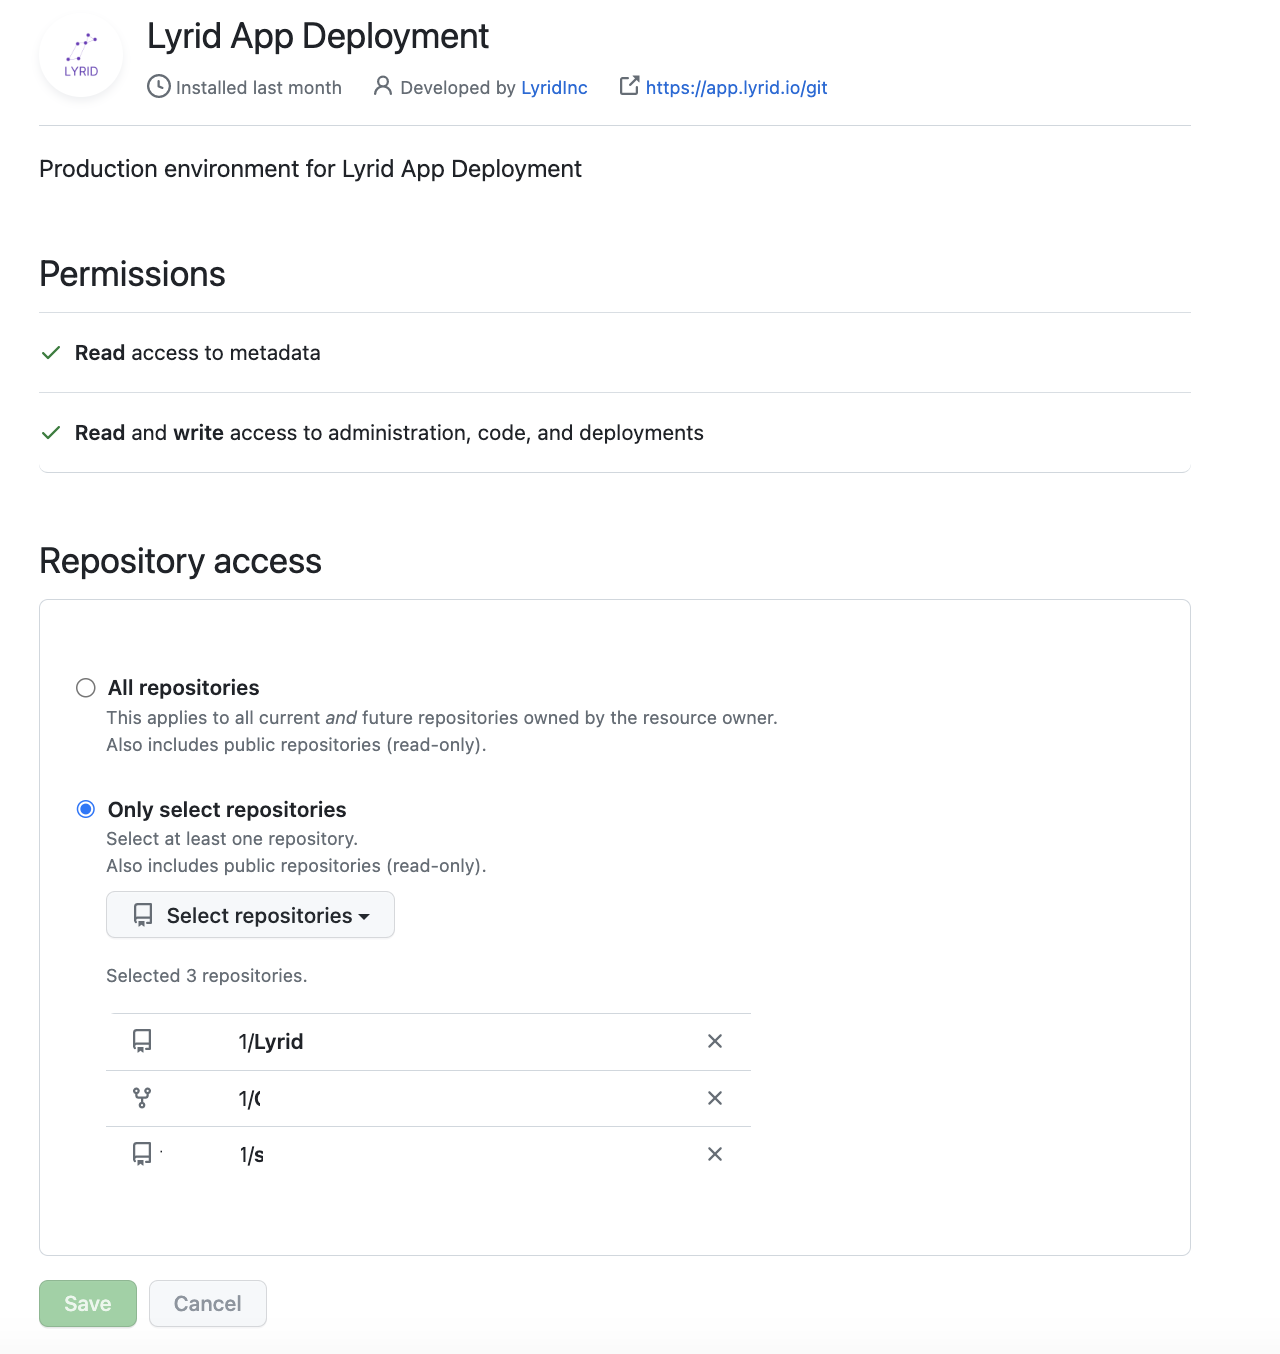
Task: Click the fork icon in the repository list
Action: click(x=142, y=1098)
